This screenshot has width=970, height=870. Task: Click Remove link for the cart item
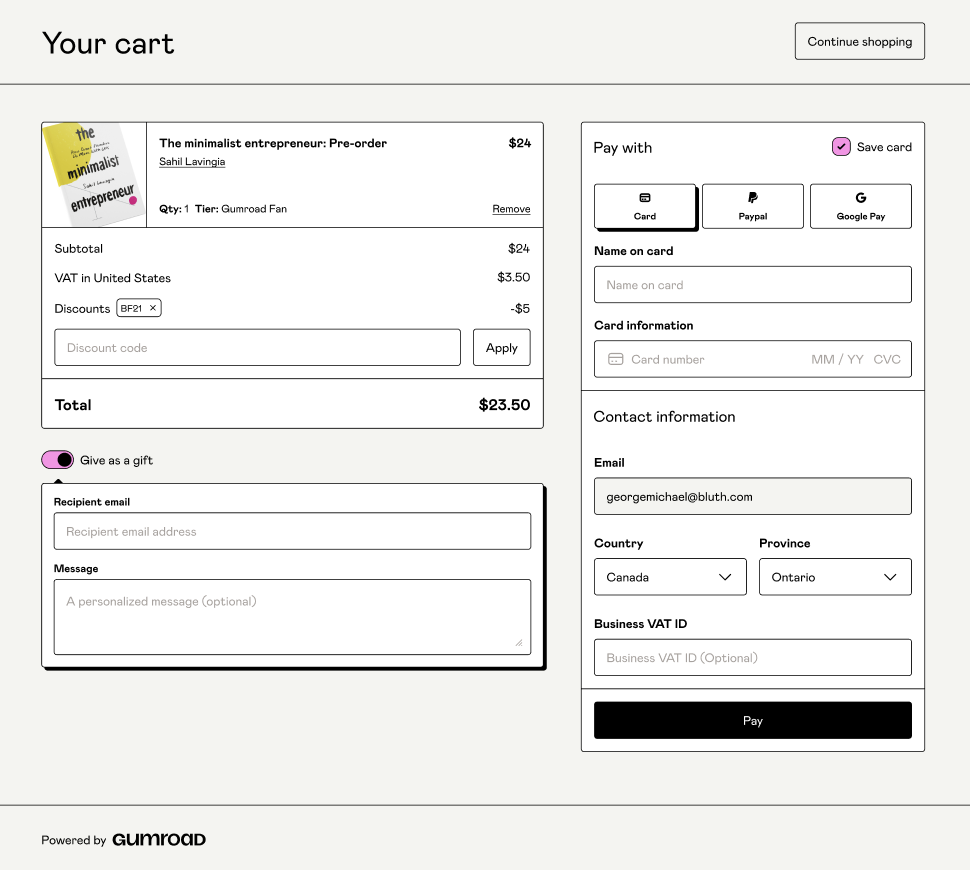click(x=511, y=209)
